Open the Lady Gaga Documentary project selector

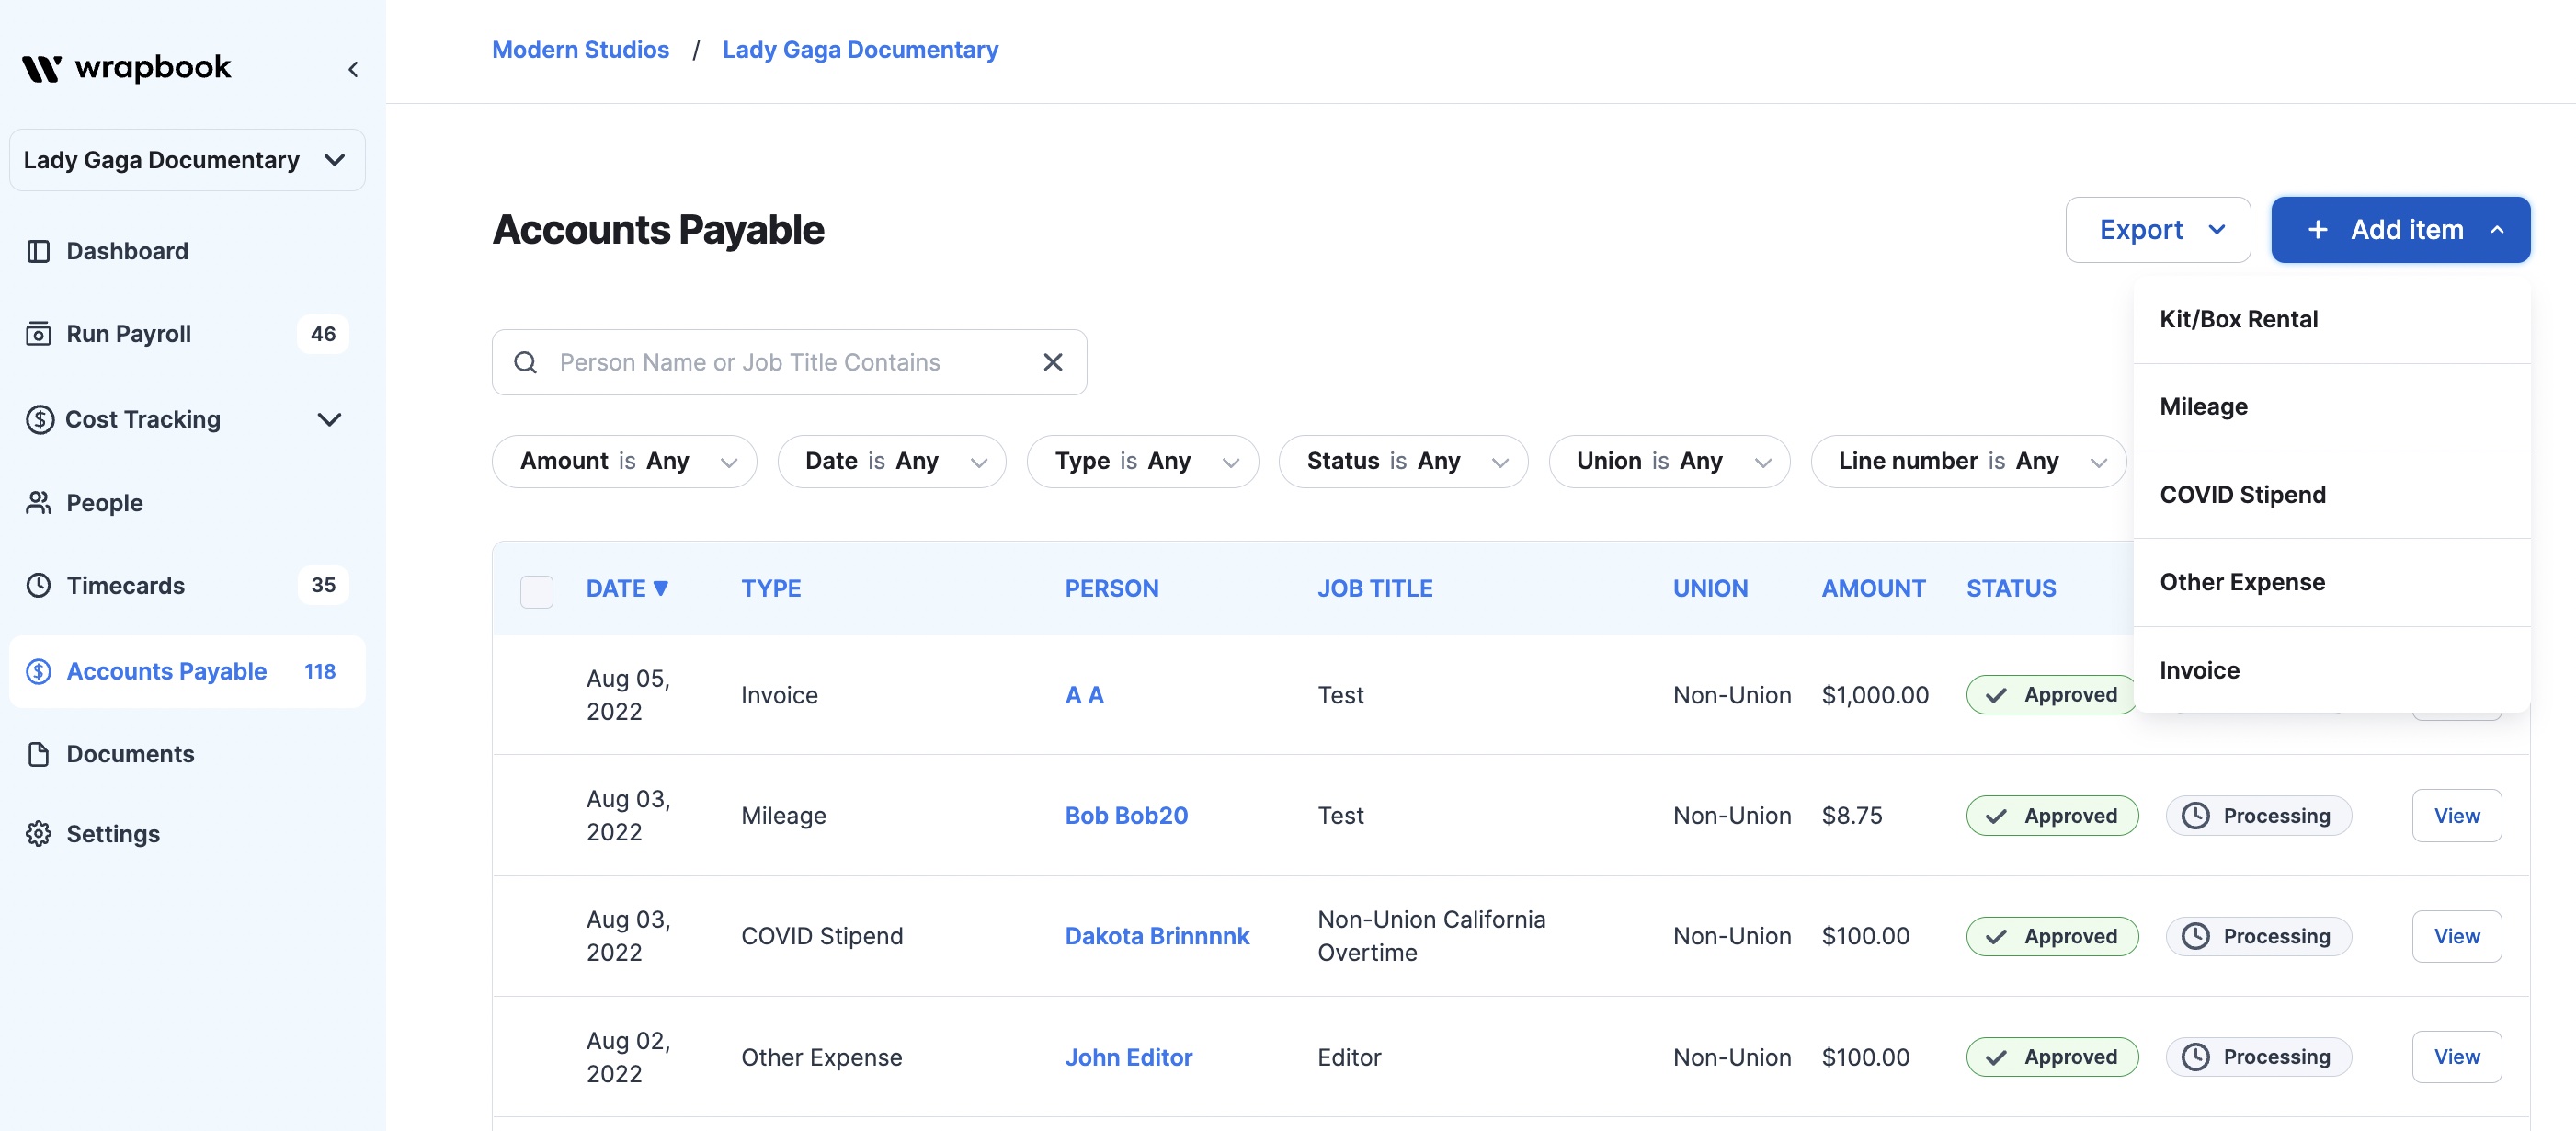(x=187, y=160)
